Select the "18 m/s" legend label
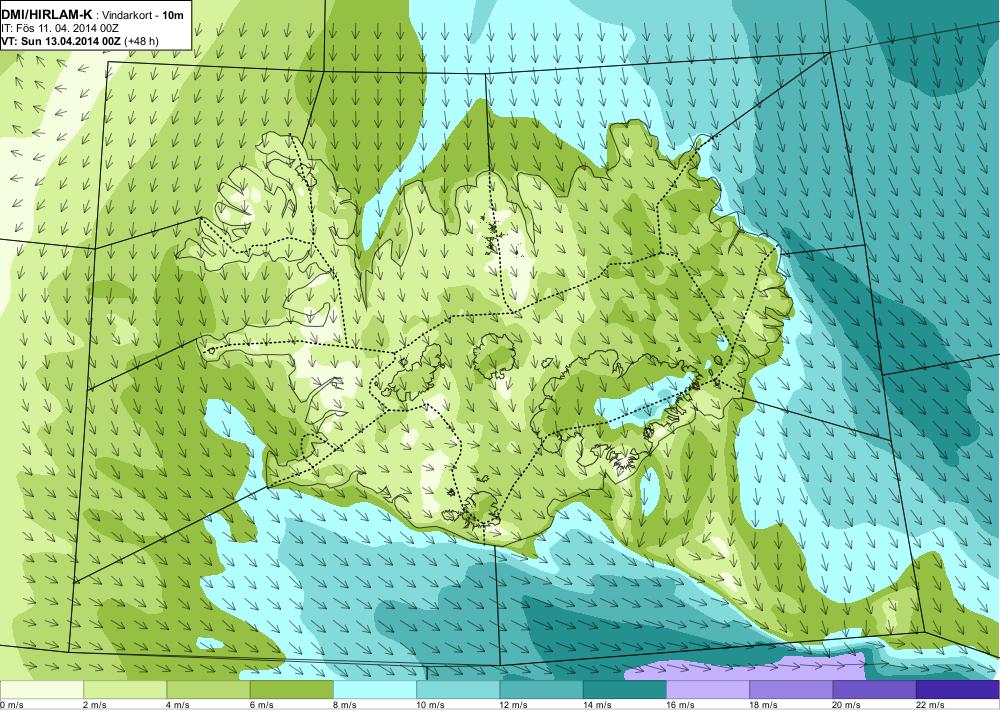This screenshot has height=710, width=1000. [x=763, y=704]
